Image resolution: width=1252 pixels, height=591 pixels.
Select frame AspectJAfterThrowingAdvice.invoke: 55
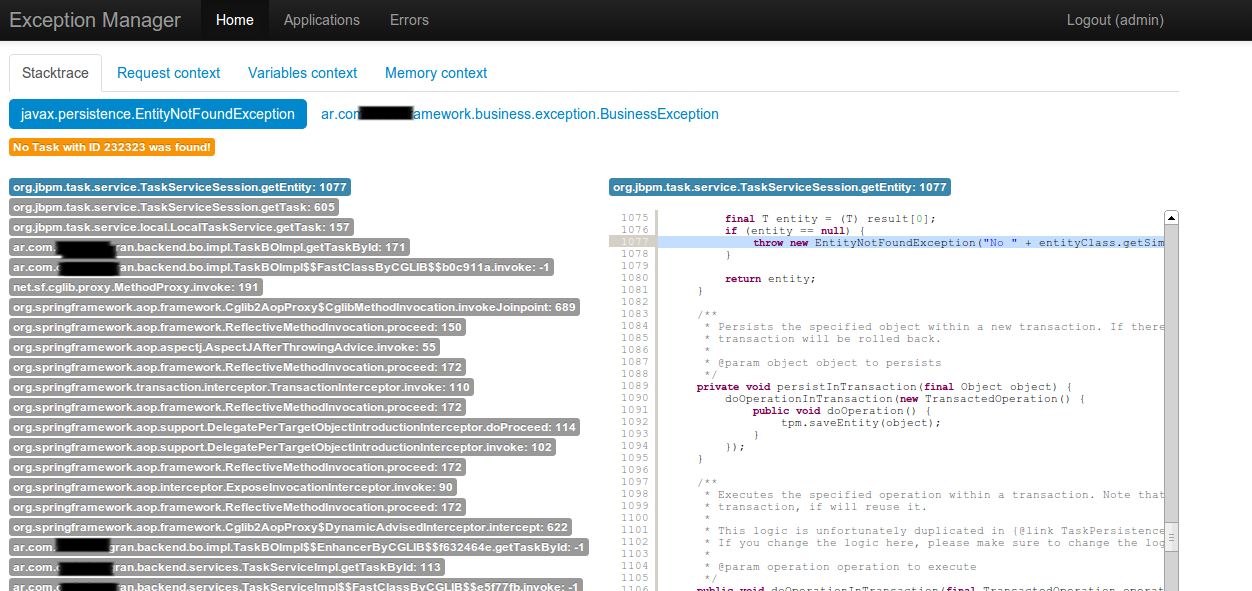click(x=225, y=347)
